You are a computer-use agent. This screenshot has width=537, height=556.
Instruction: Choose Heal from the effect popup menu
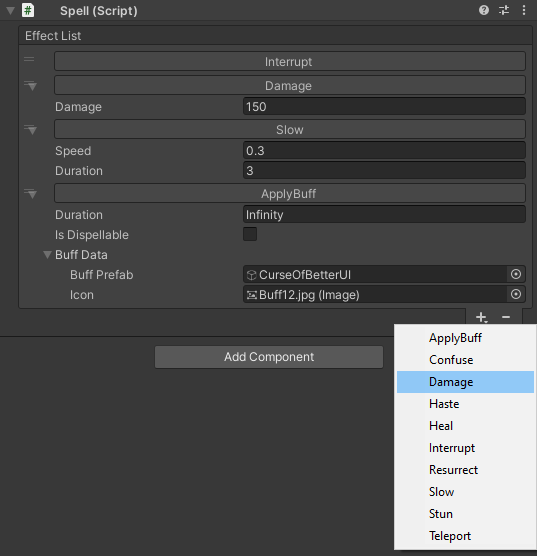(465, 426)
